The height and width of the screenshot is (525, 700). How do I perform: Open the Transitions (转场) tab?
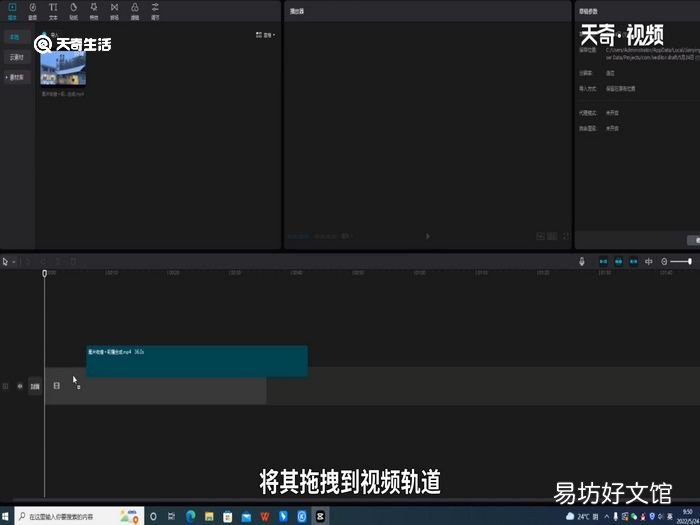[x=114, y=11]
